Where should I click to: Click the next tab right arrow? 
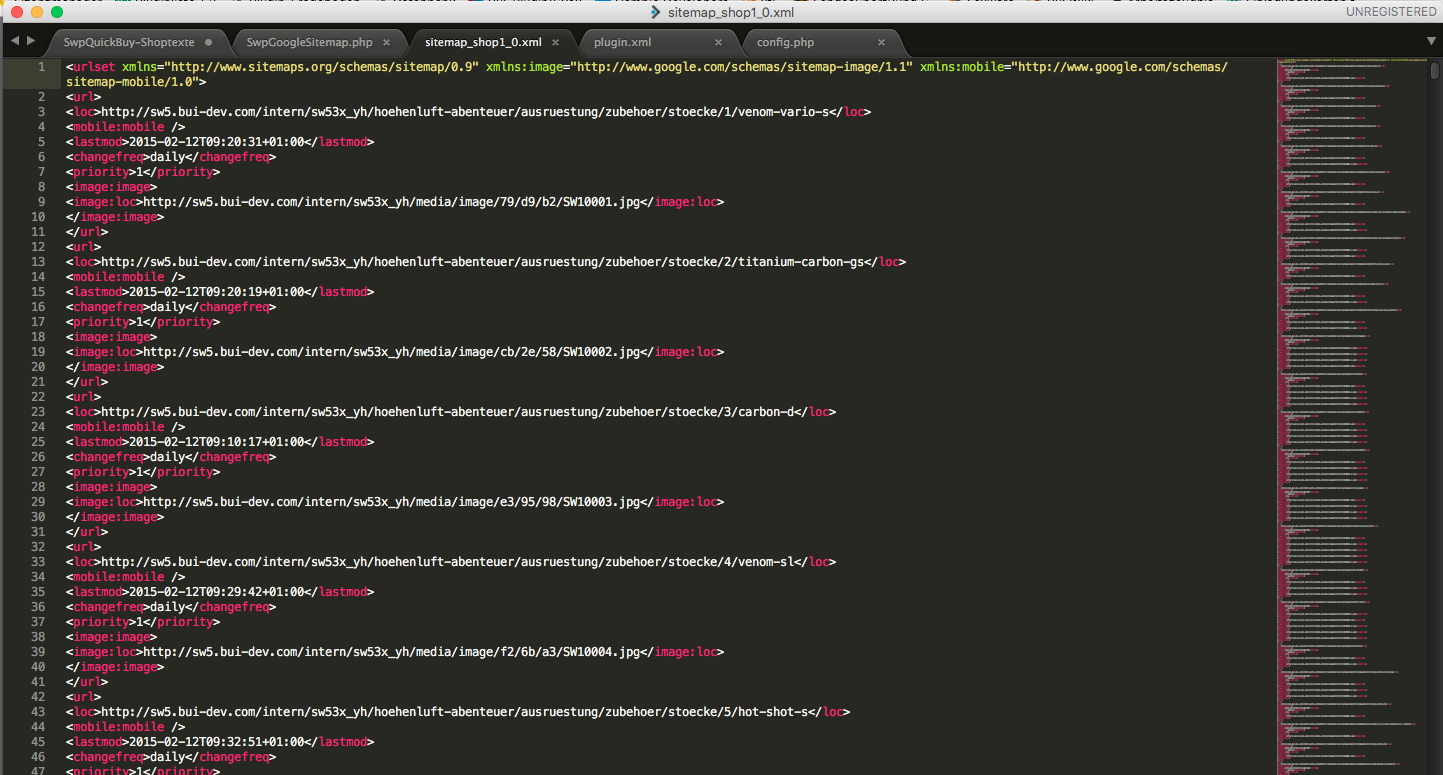(x=31, y=41)
